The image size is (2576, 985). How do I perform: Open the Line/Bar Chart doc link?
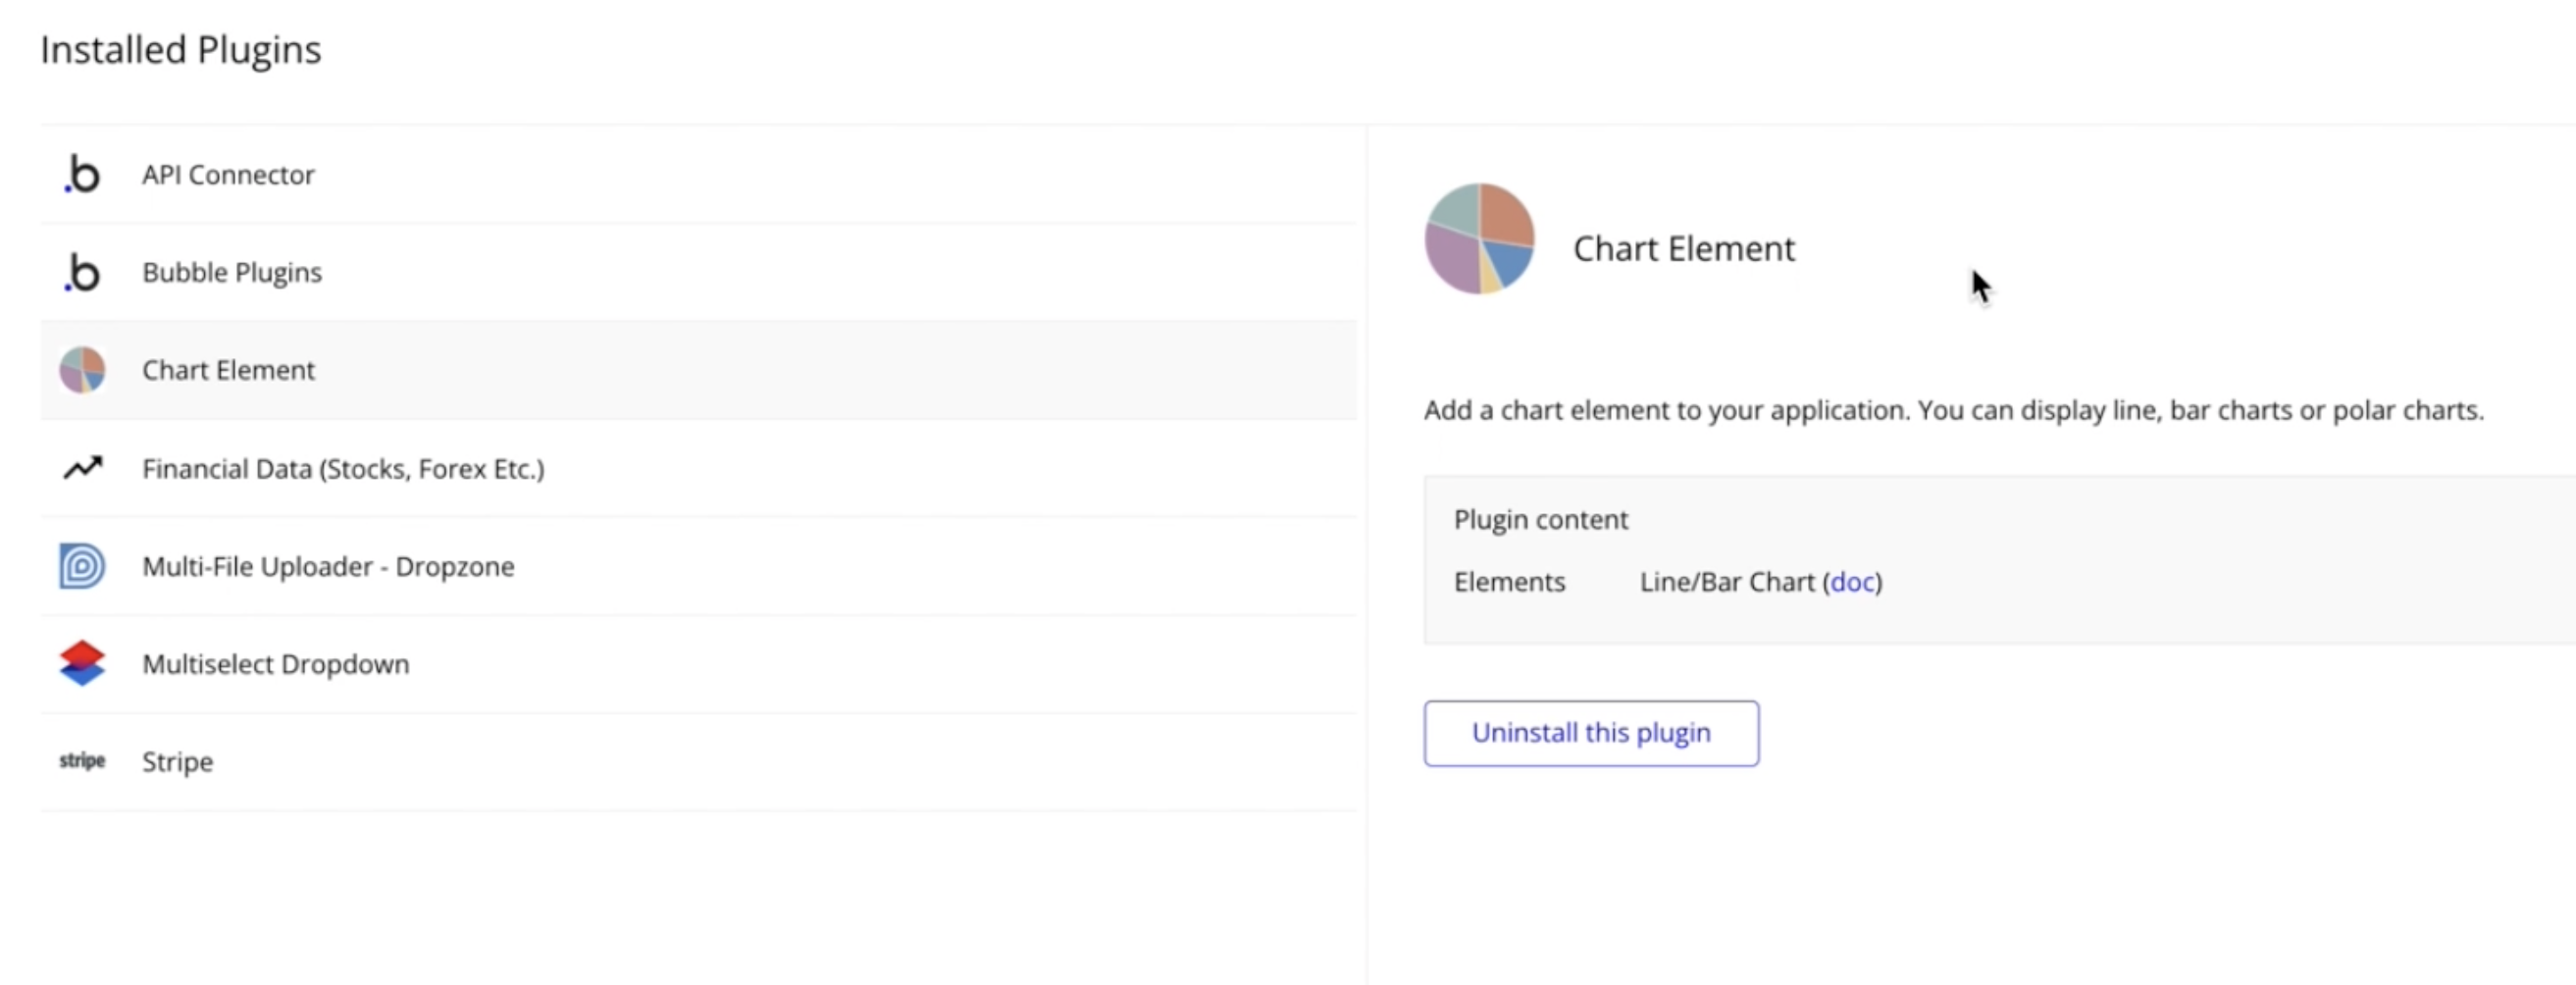pos(1852,582)
